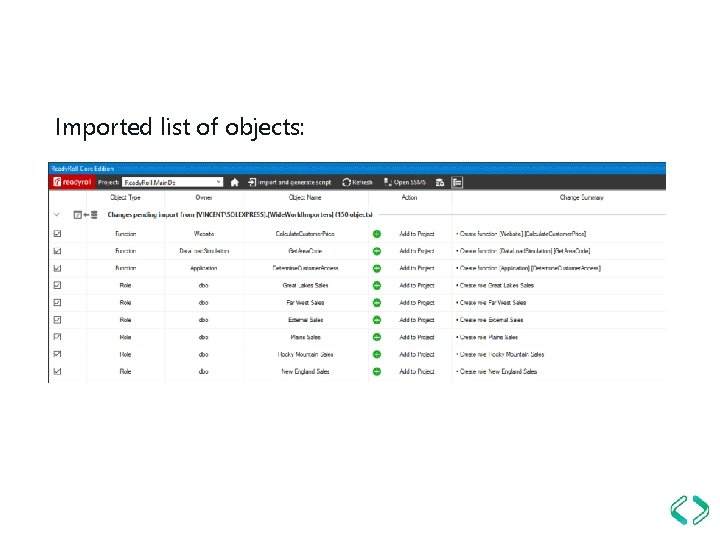Click the Object Name column header
The image size is (720, 540).
tap(305, 197)
